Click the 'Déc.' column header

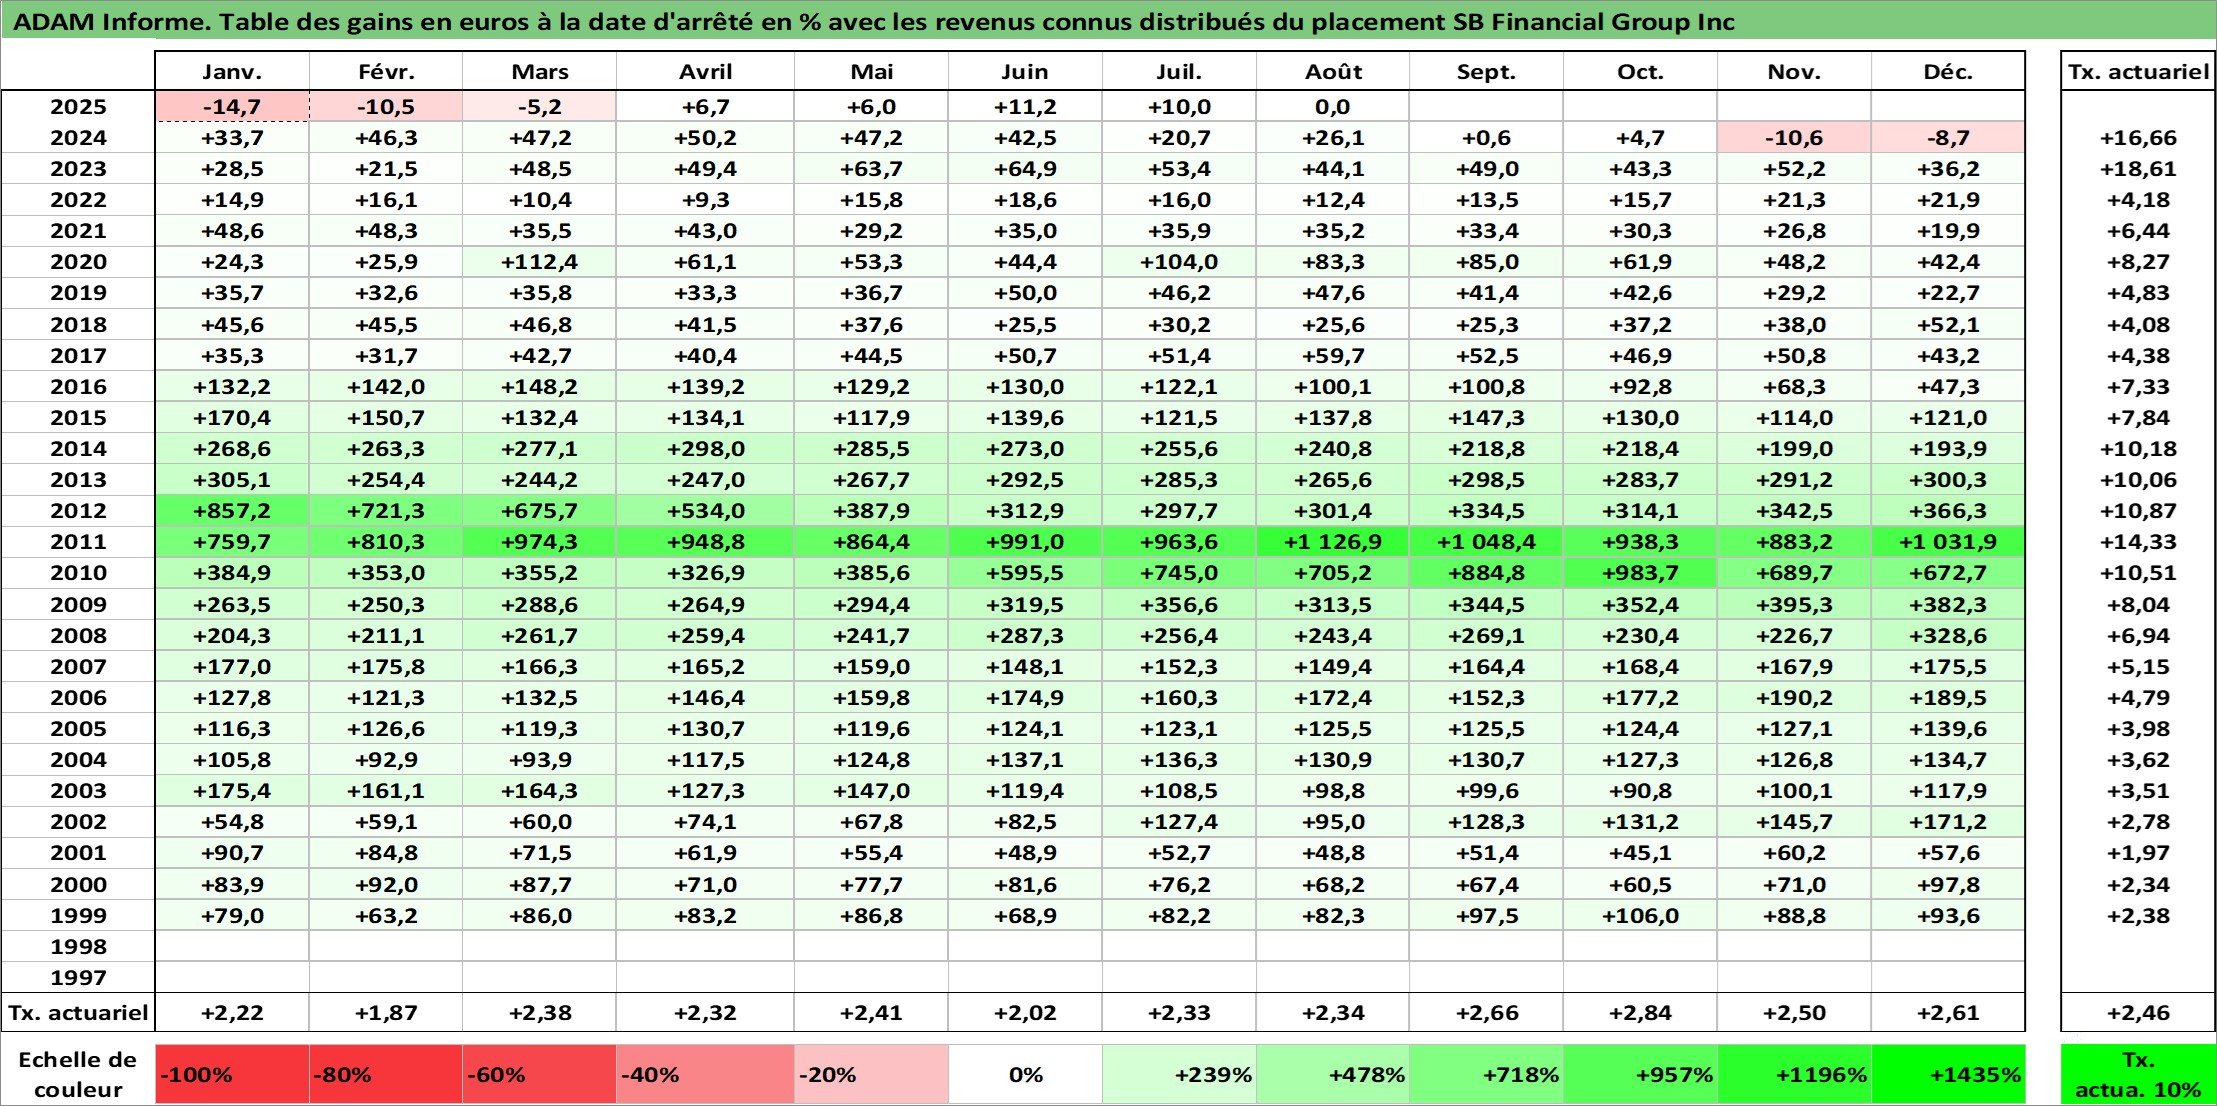[1948, 72]
